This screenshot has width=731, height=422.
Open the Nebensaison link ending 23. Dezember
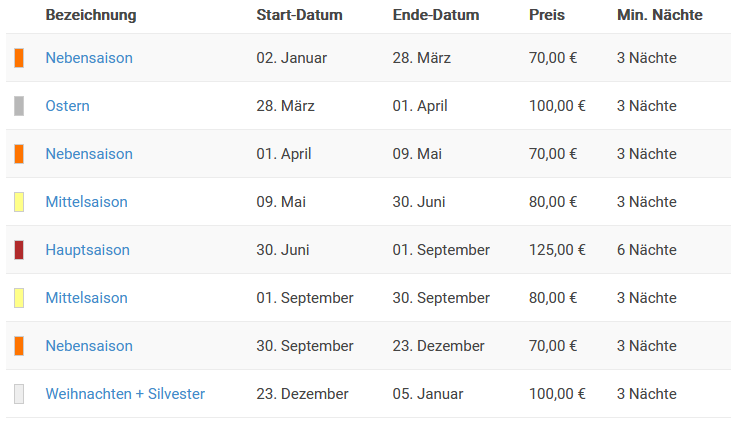pyautogui.click(x=89, y=346)
